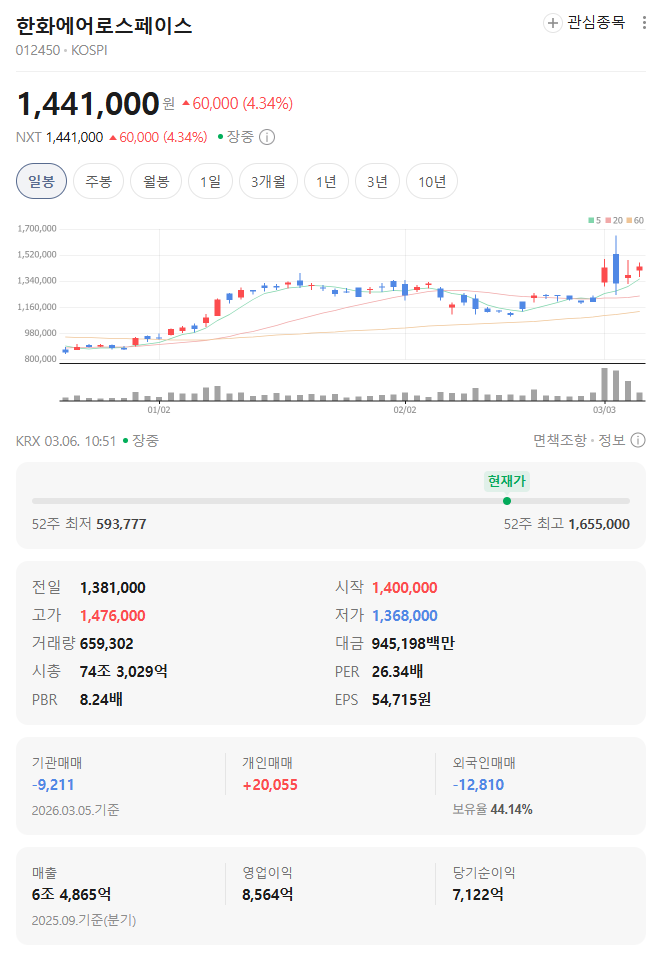Image resolution: width=658 pixels, height=956 pixels.
Task: Switch the chart to 3개월 range
Action: point(268,181)
